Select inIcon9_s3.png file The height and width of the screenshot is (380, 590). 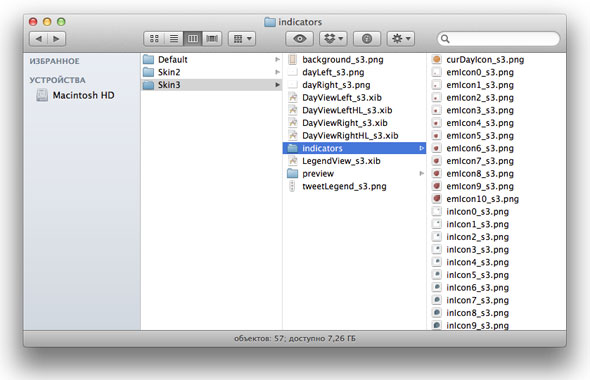497,325
